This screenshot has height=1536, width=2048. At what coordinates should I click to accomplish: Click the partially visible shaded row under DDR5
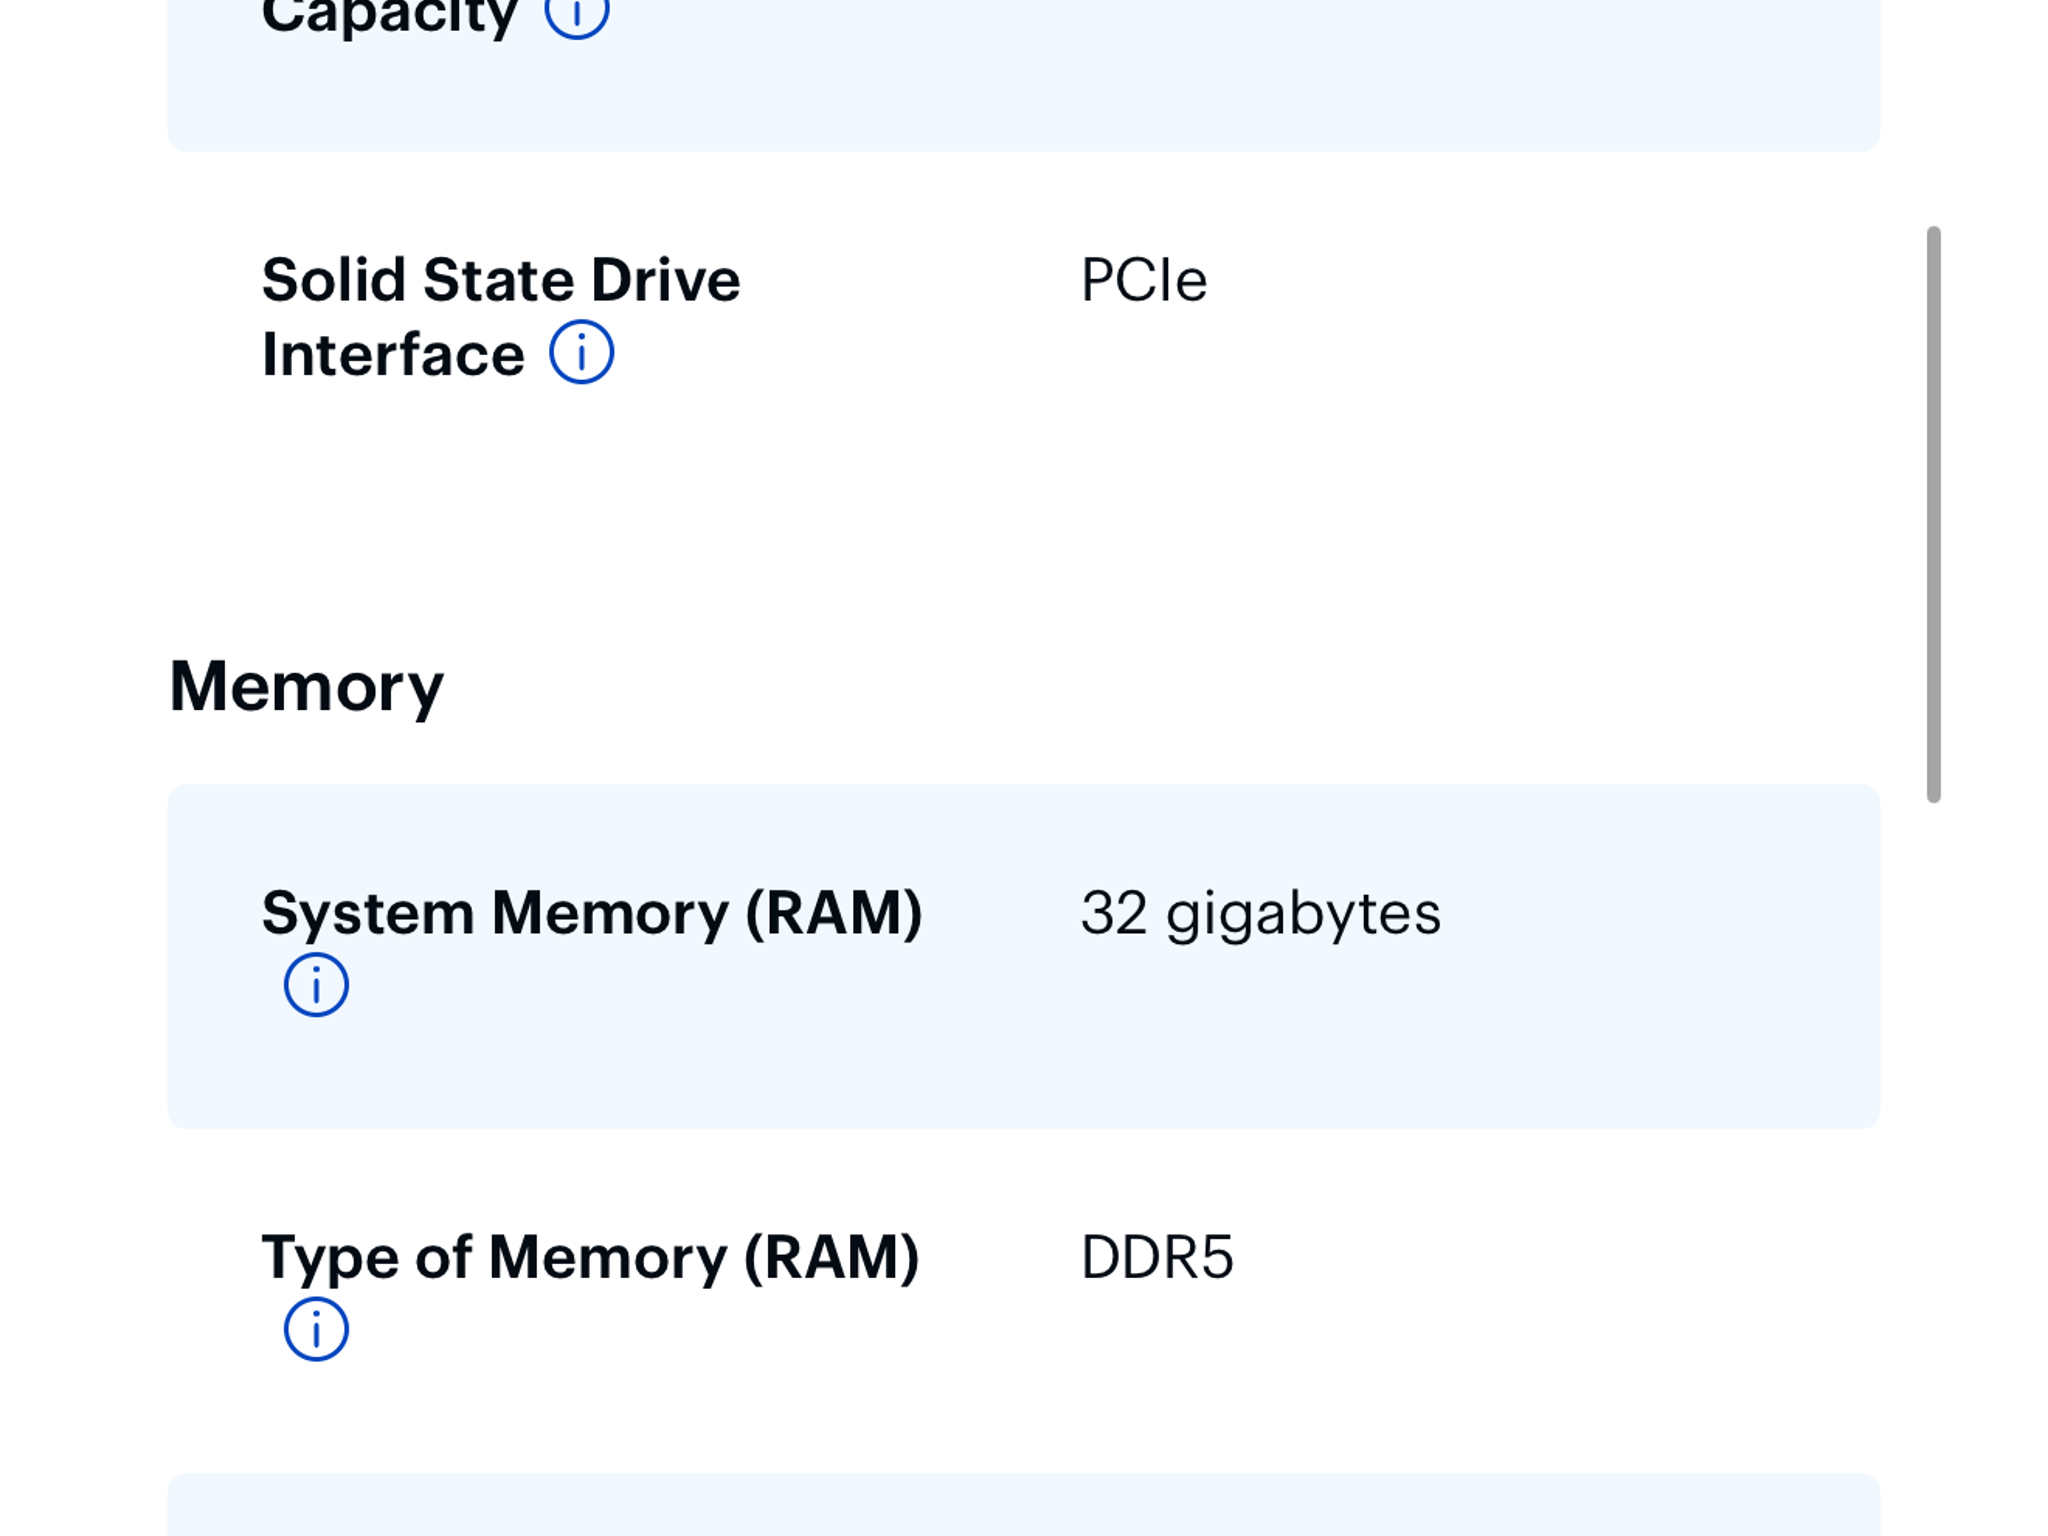pos(1024,1505)
